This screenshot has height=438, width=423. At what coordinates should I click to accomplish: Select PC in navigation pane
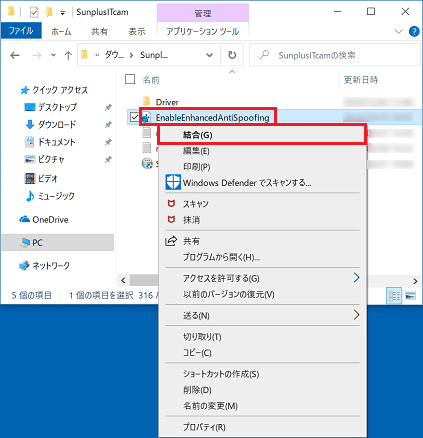pyautogui.click(x=58, y=242)
